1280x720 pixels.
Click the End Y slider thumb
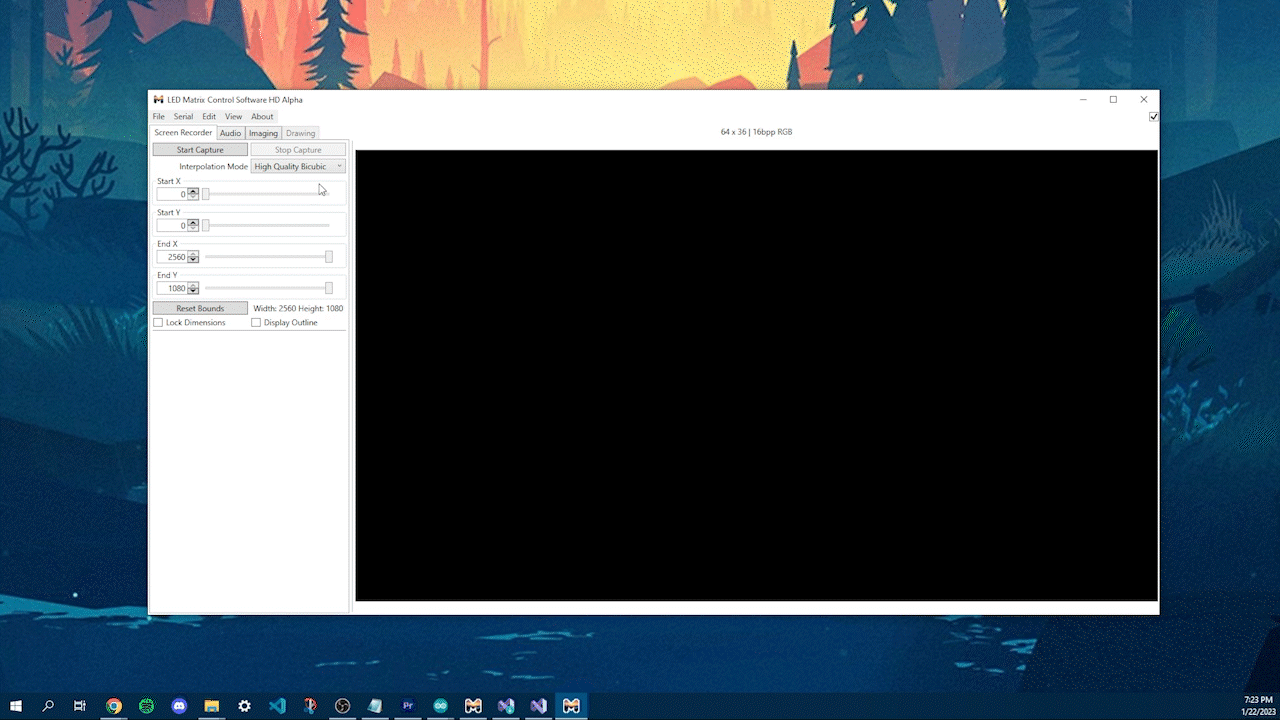[328, 288]
